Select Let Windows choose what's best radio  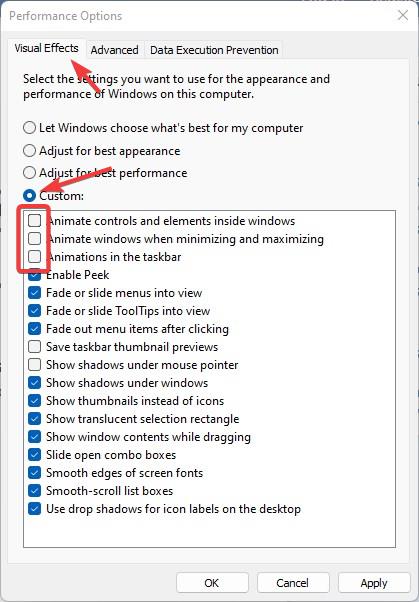(x=30, y=127)
